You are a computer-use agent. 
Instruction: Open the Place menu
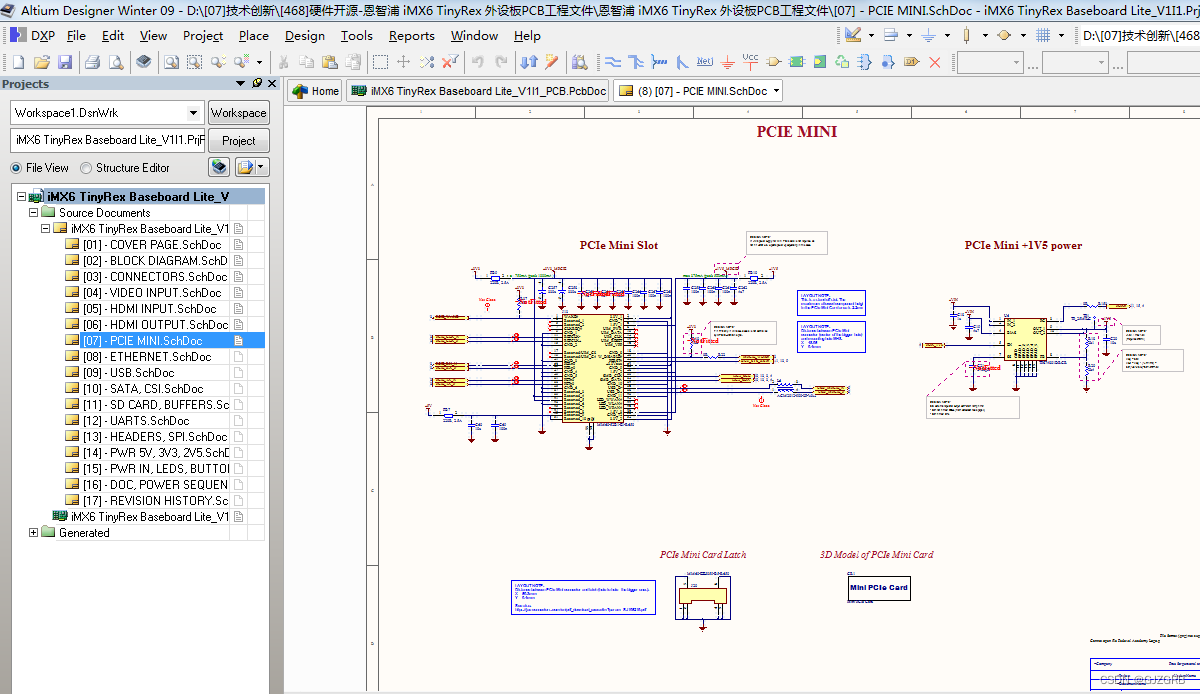pos(253,36)
